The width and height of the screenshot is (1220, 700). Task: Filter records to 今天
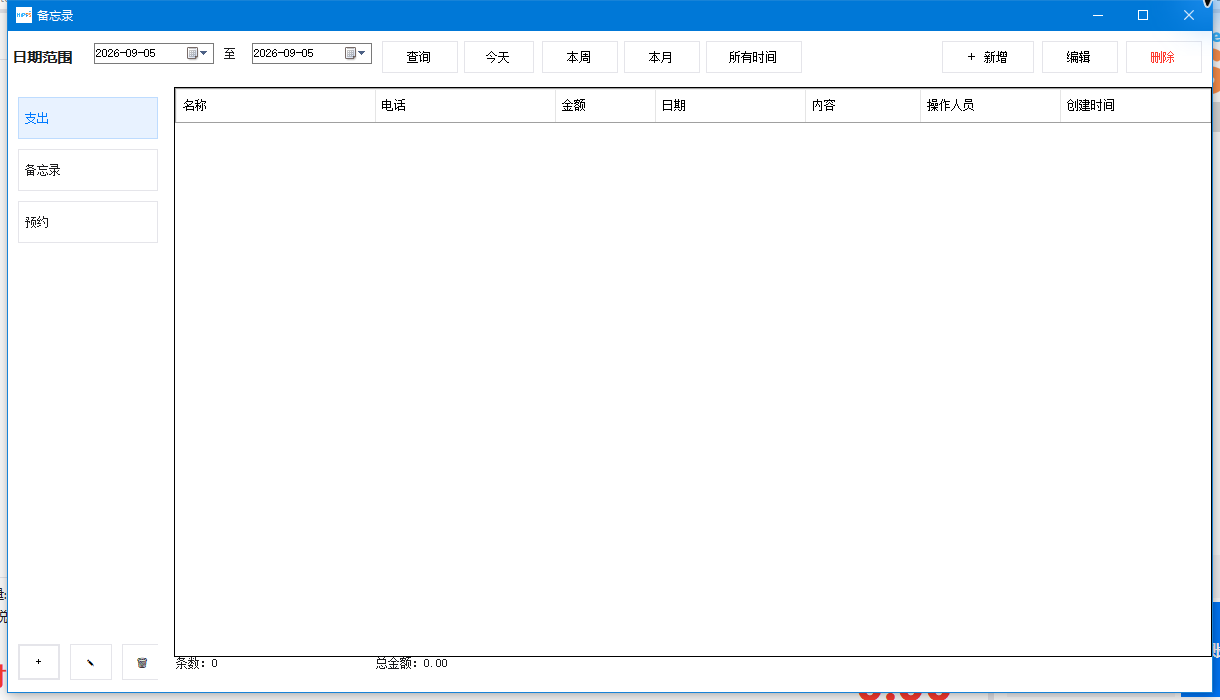click(499, 57)
